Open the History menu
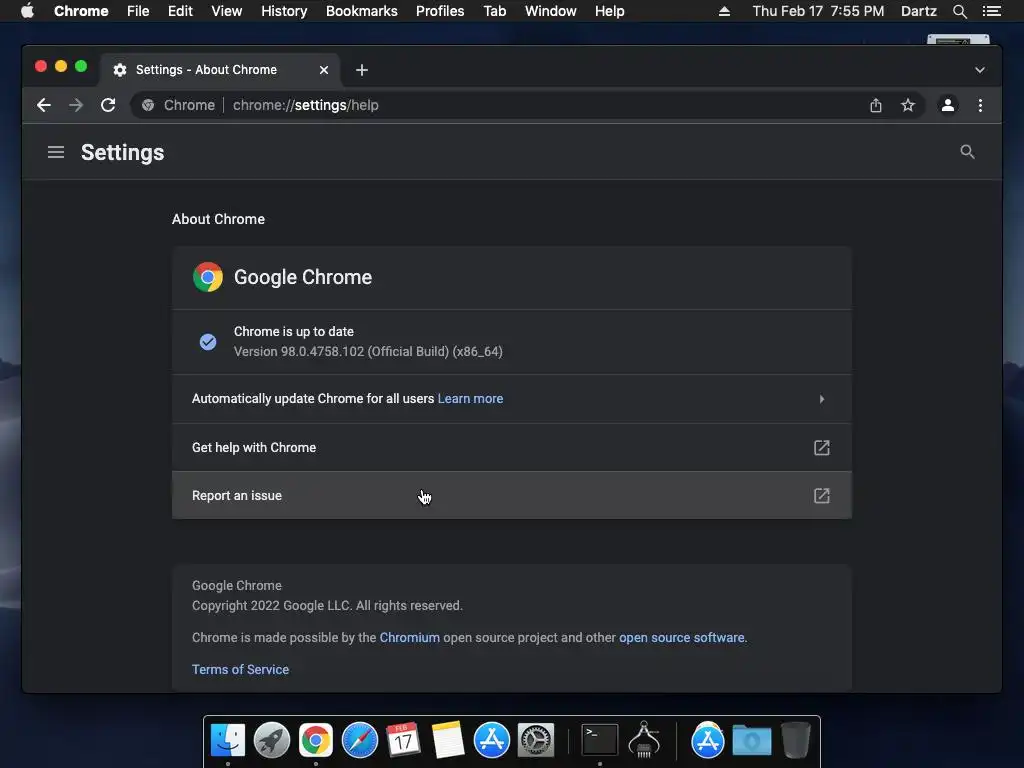This screenshot has height=768, width=1024. point(284,11)
